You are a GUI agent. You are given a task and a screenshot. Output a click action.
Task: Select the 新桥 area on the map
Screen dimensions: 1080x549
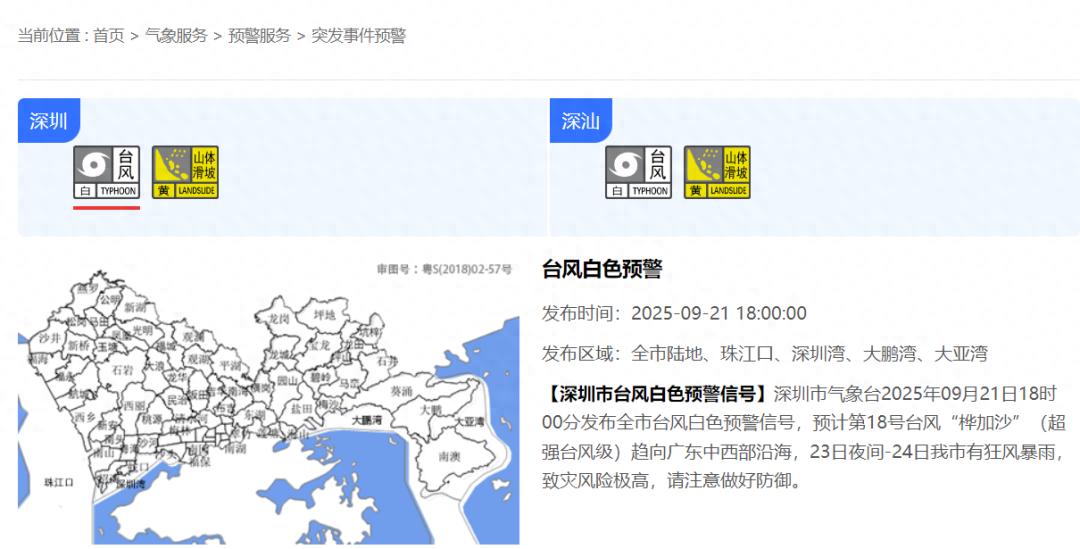79,346
